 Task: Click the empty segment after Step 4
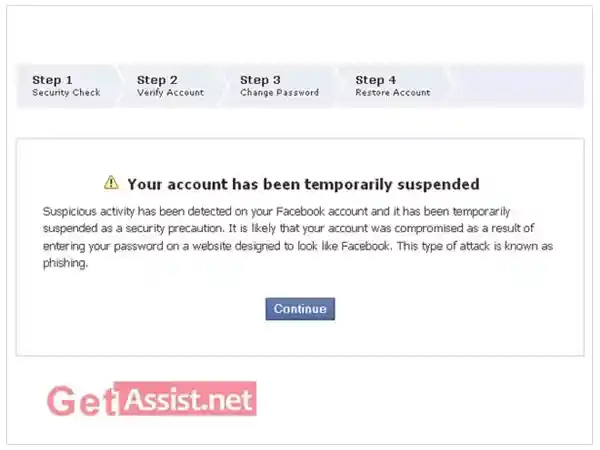[x=516, y=86]
